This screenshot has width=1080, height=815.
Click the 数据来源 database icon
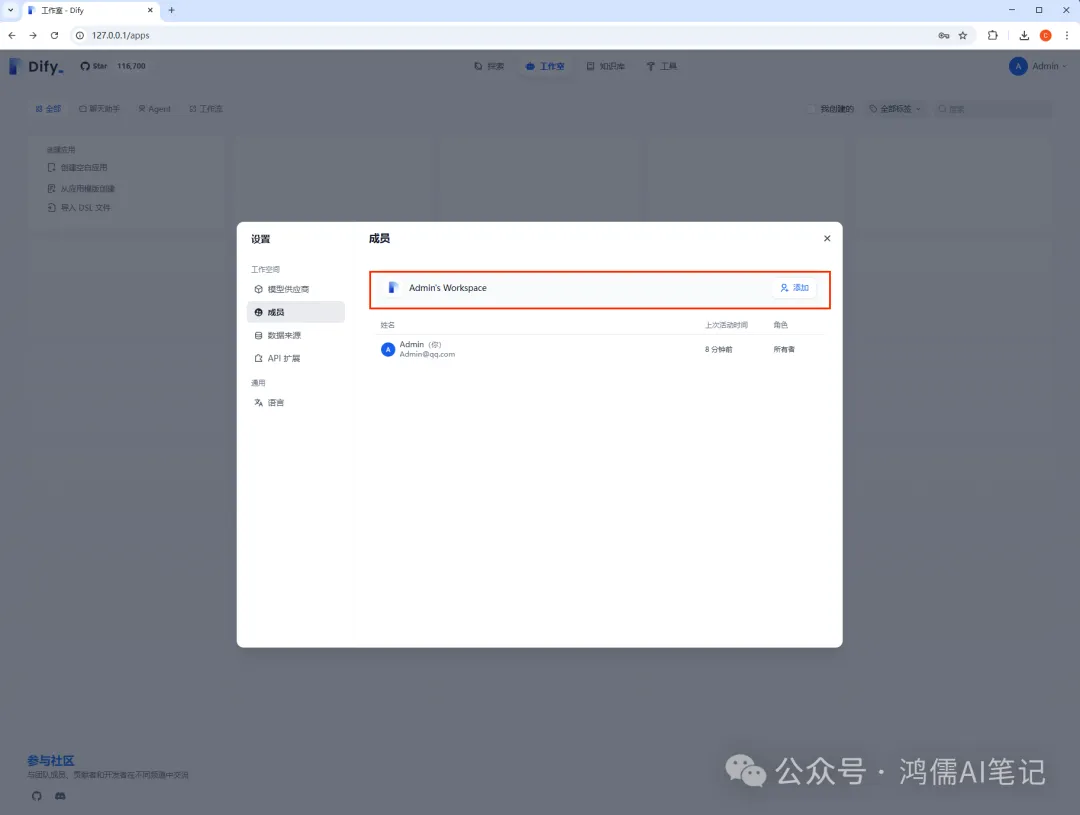point(258,336)
